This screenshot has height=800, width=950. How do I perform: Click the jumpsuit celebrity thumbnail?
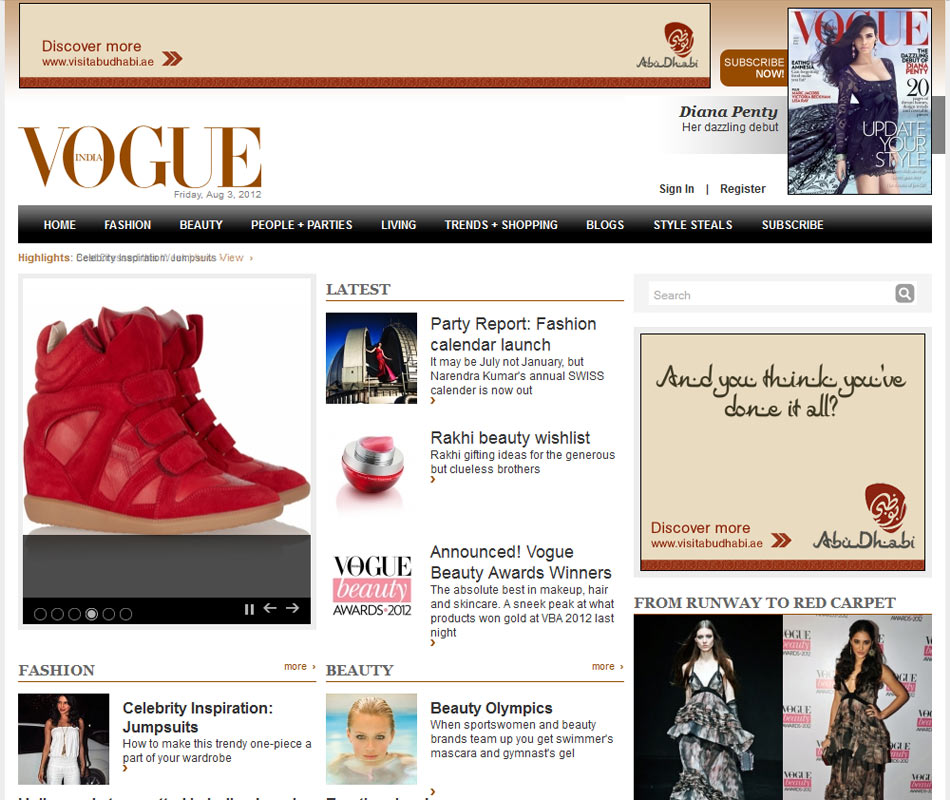[x=64, y=739]
